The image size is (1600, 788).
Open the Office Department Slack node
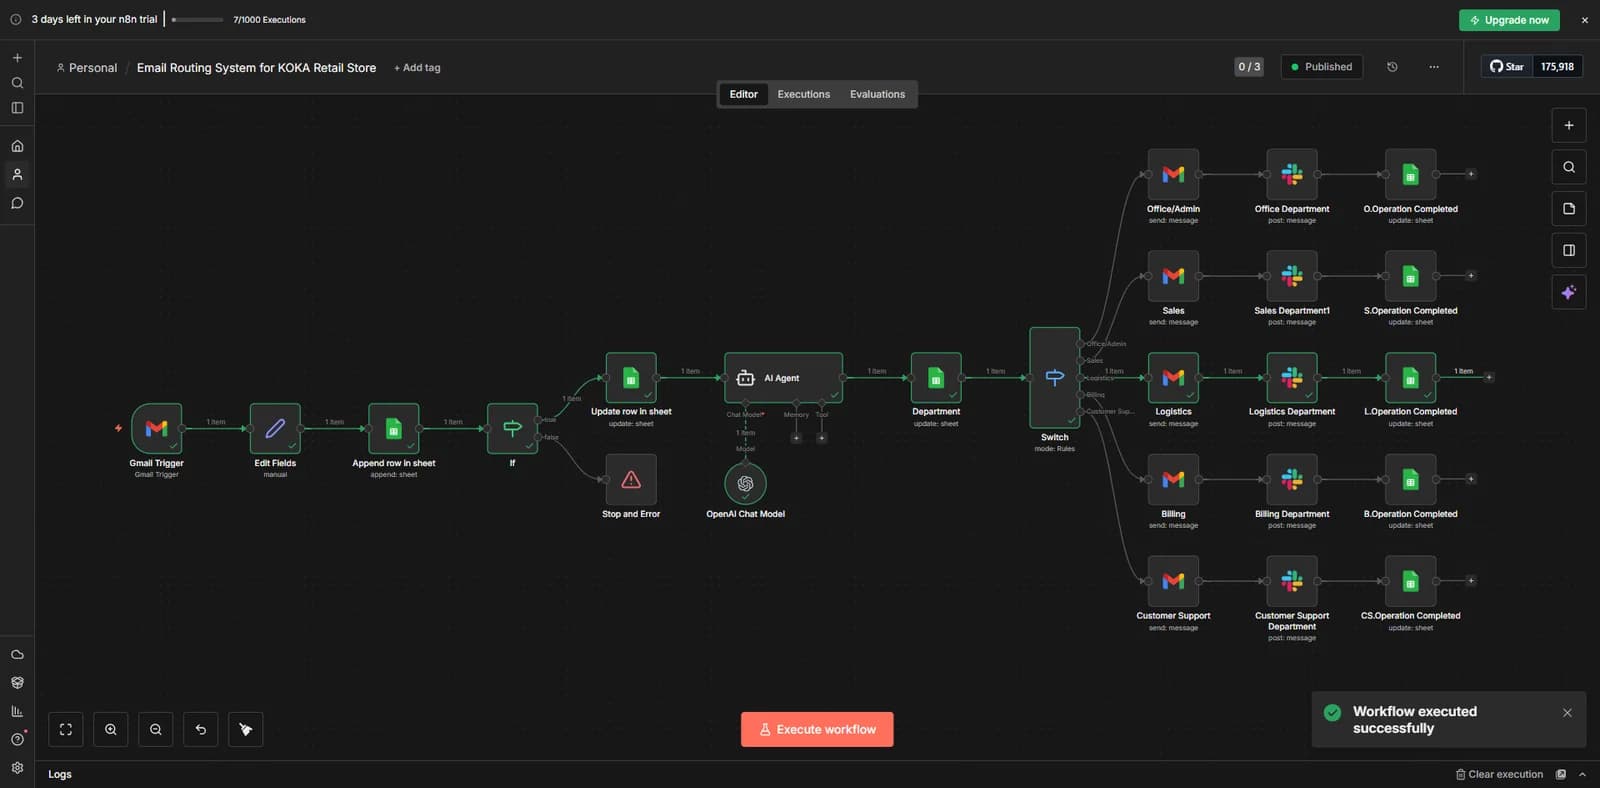[x=1292, y=174]
